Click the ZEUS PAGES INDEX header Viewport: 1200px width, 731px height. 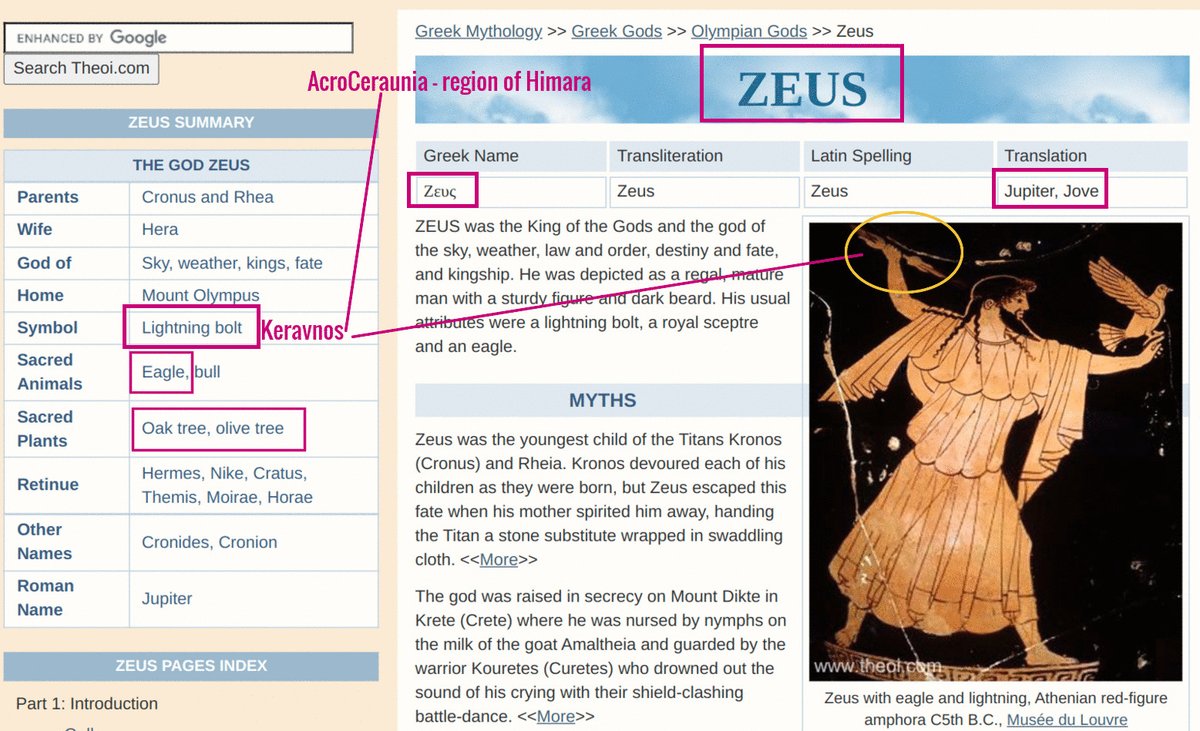pyautogui.click(x=191, y=666)
